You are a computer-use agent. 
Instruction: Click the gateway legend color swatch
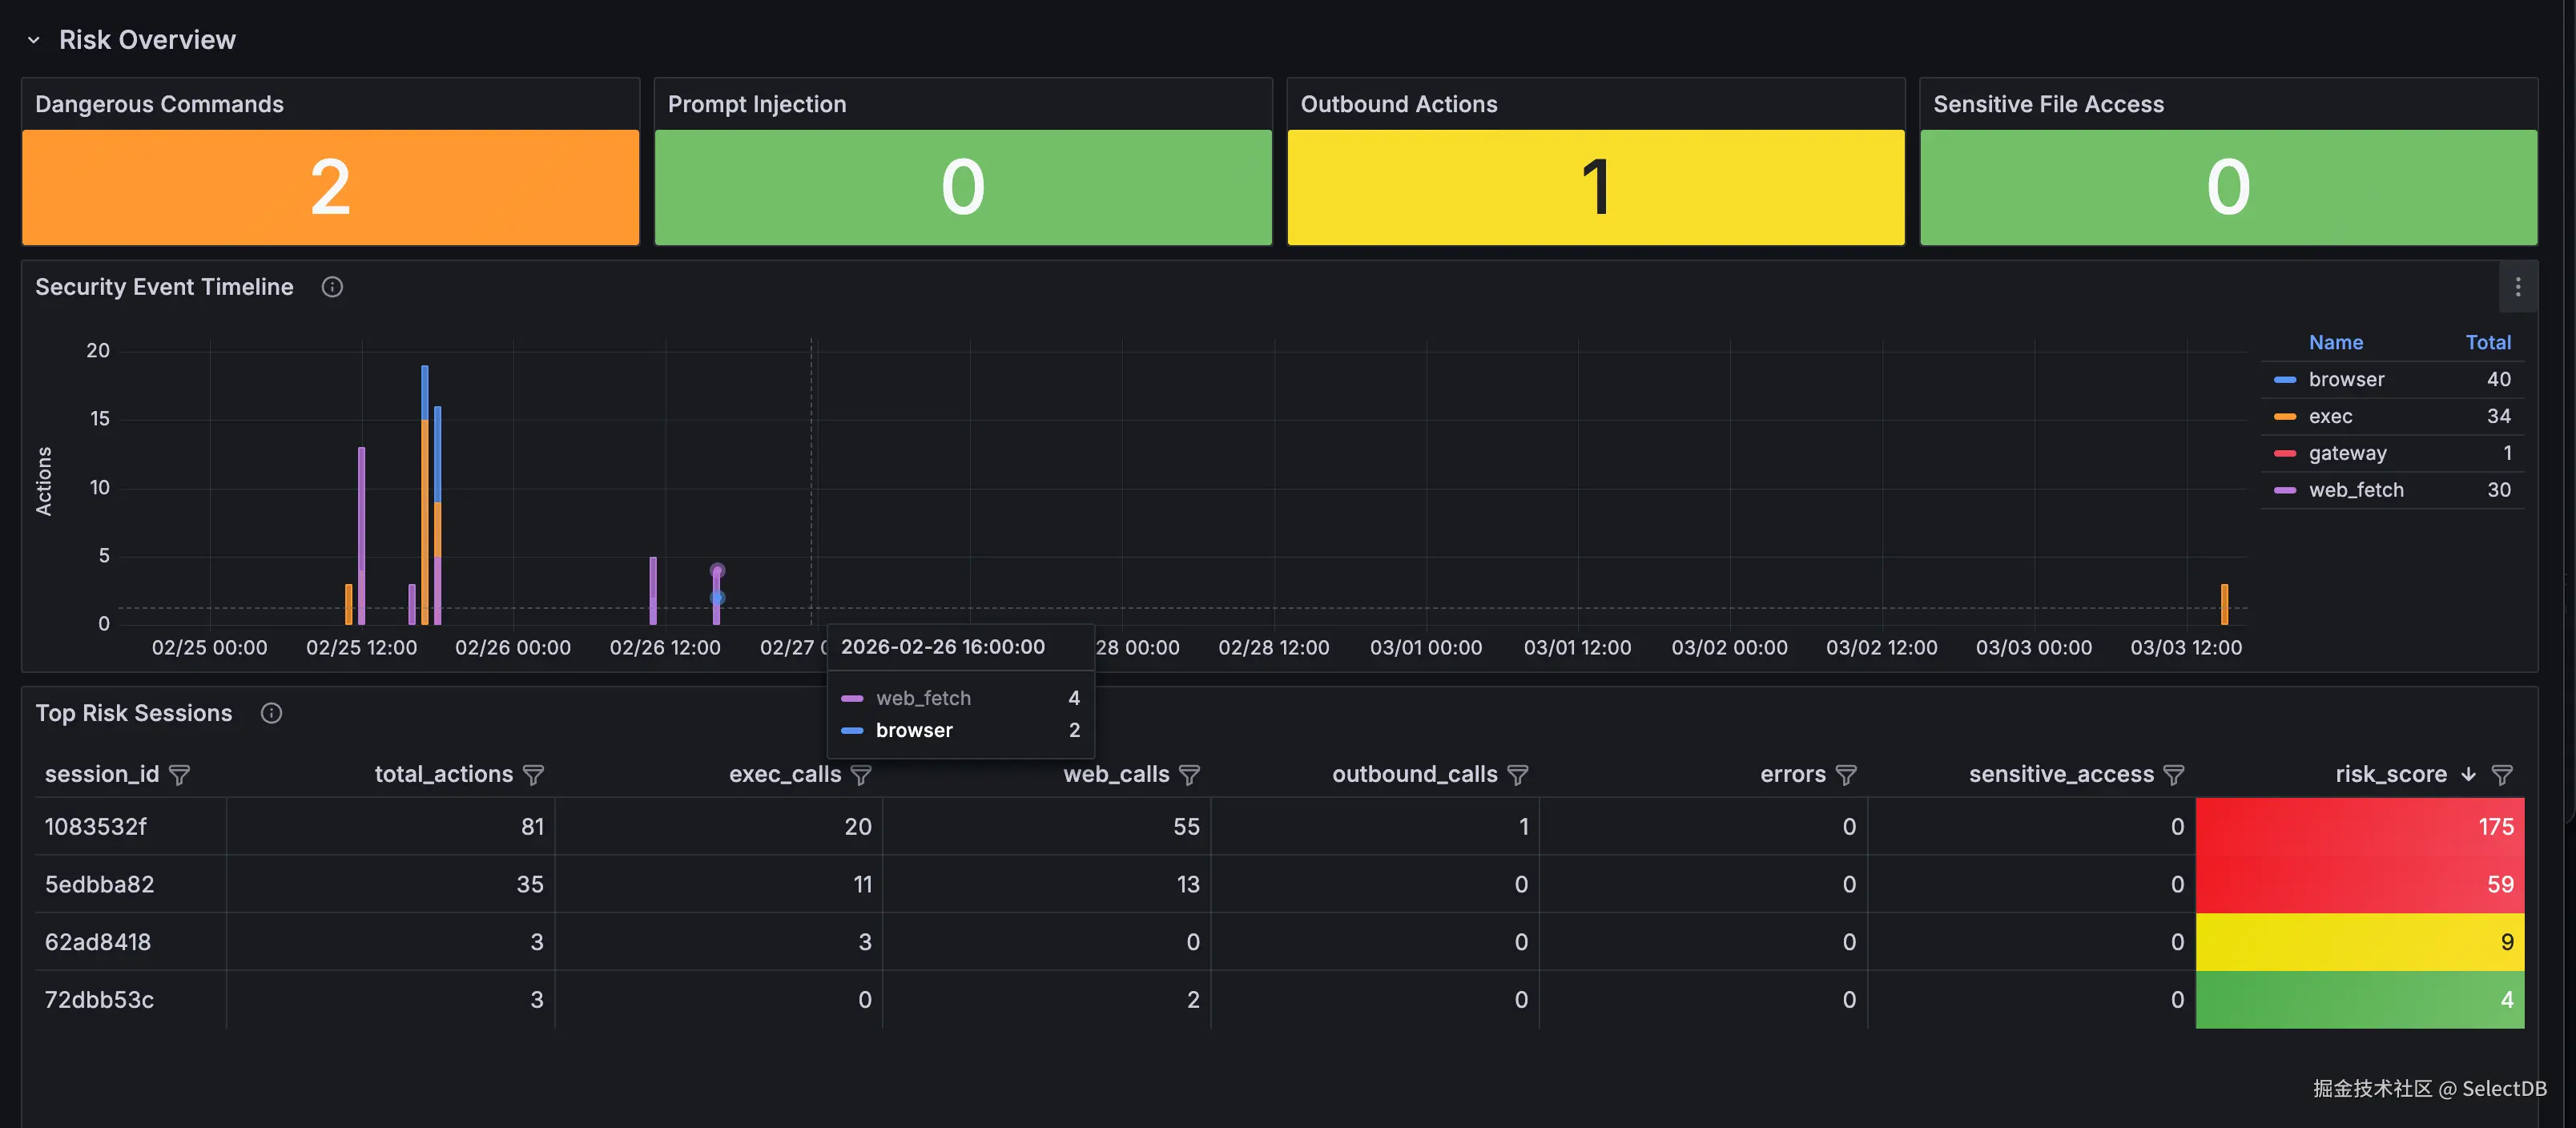coord(2285,454)
